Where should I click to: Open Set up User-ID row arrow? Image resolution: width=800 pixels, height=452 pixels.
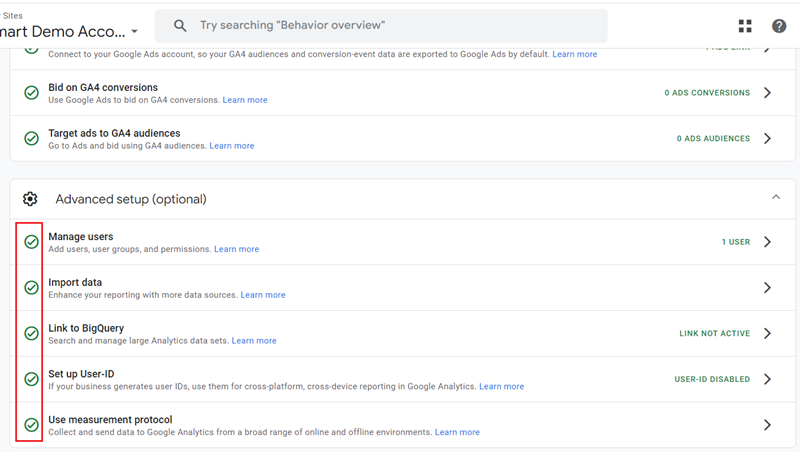[x=767, y=379]
